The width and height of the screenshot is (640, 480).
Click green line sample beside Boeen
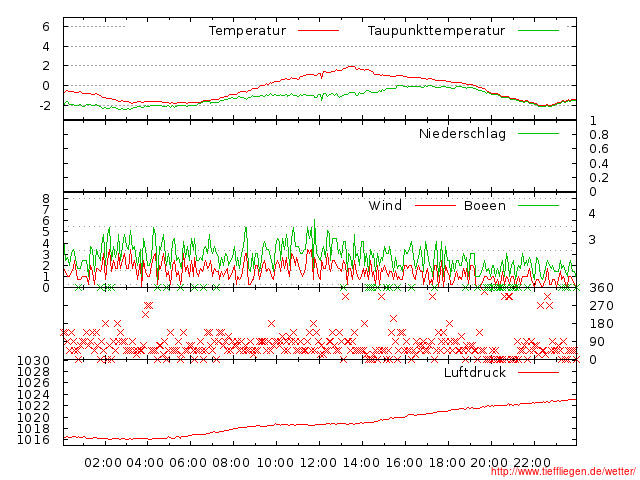(x=538, y=205)
